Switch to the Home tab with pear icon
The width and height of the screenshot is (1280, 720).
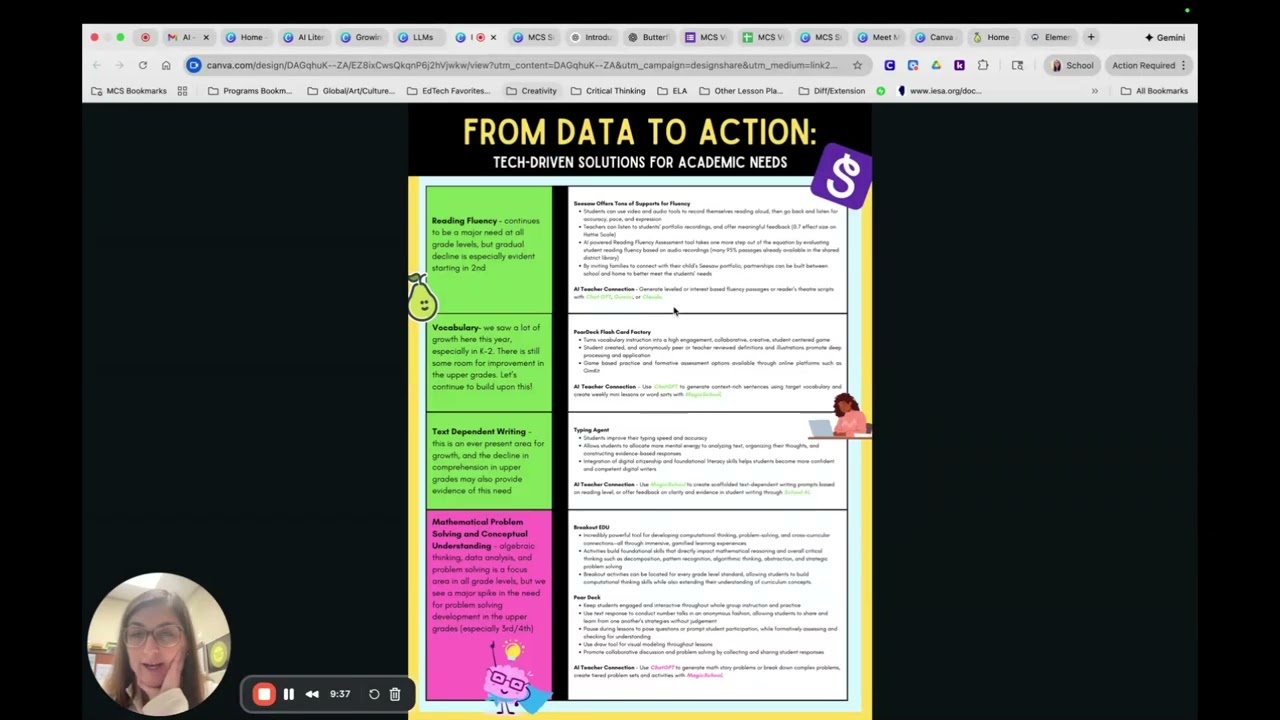(992, 37)
